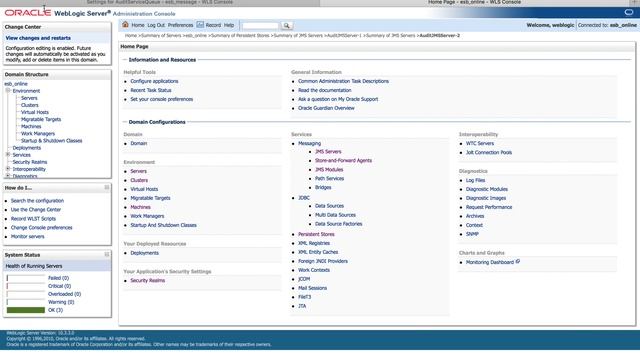Click Home toolbar link
640x360 pixels.
[138, 25]
